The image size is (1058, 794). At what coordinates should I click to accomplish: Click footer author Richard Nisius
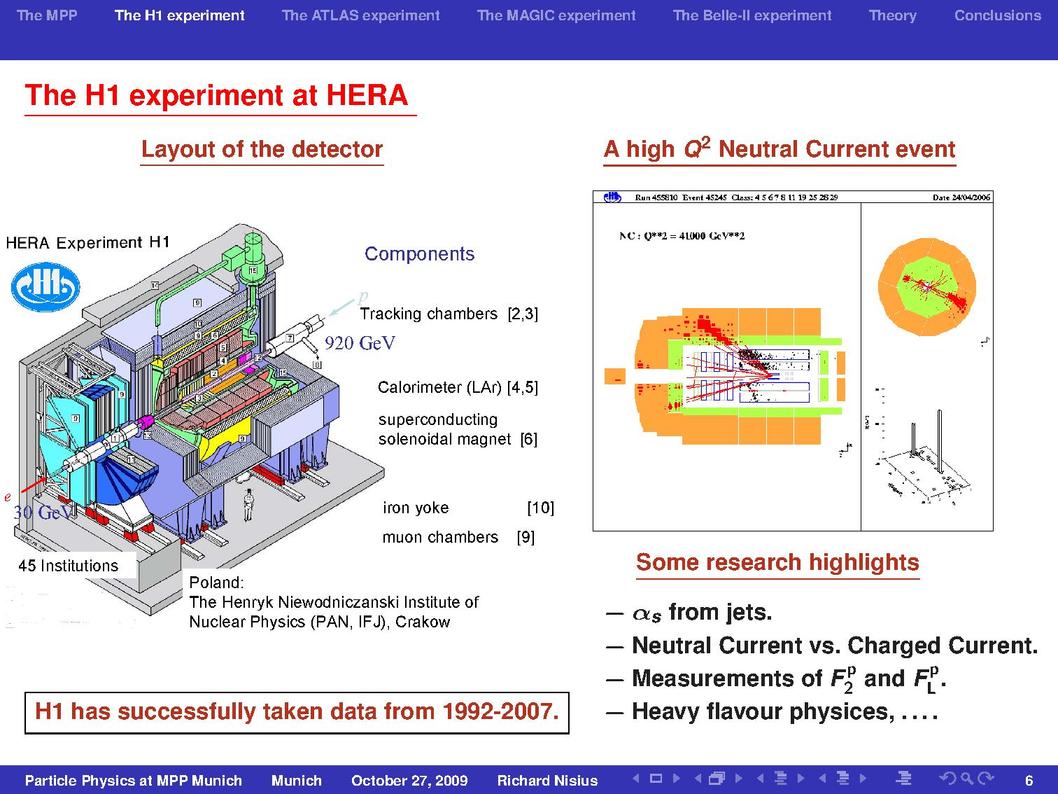click(547, 781)
